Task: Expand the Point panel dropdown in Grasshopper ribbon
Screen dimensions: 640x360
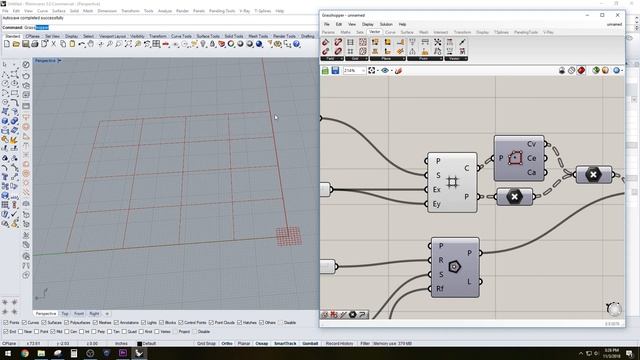Action: point(425,59)
